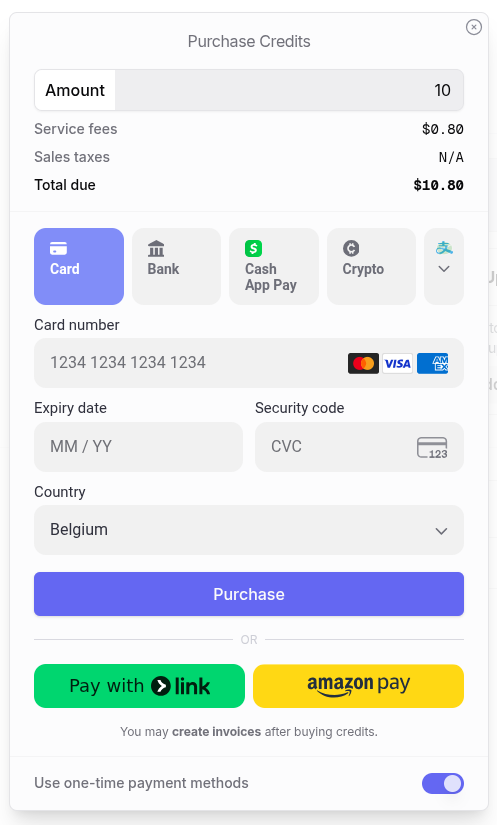Click the Visa logo icon
The width and height of the screenshot is (497, 825).
point(398,364)
